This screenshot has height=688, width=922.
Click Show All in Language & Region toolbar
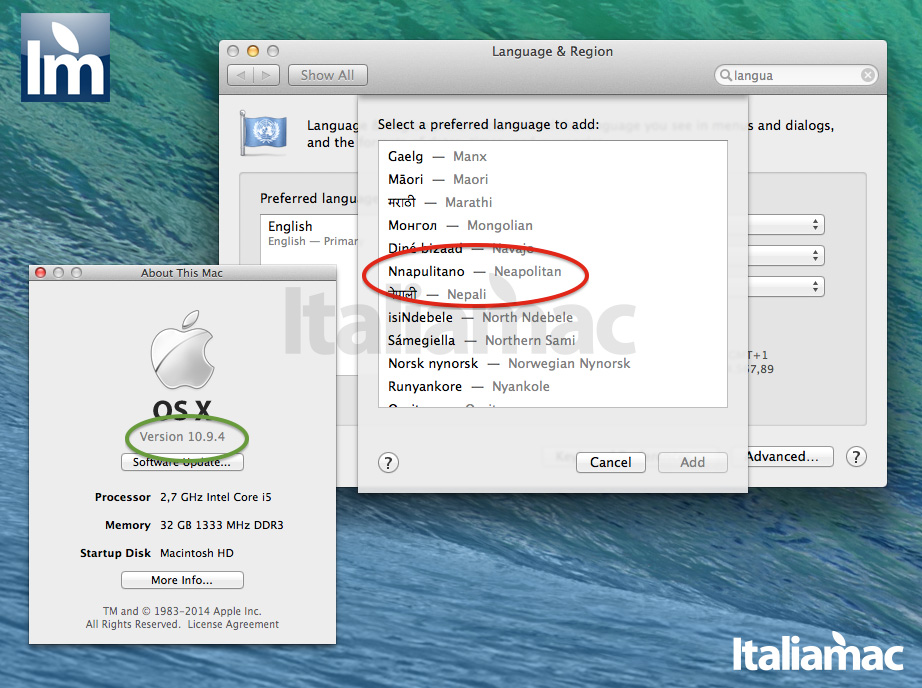328,75
